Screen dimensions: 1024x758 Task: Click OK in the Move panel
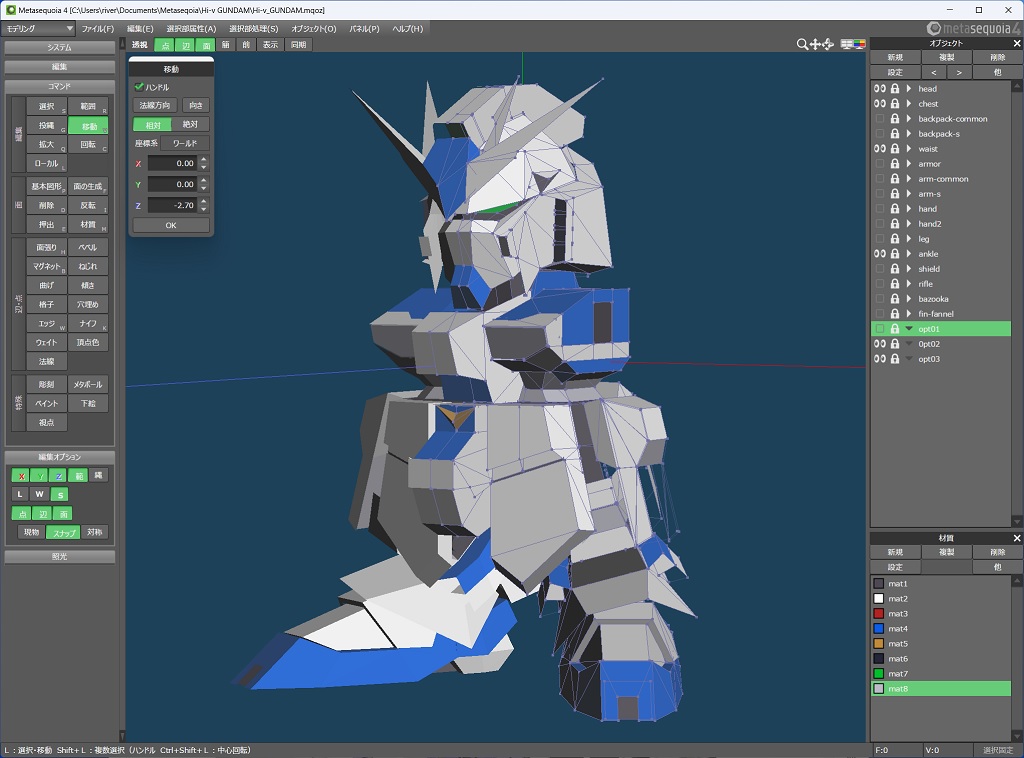(171, 225)
